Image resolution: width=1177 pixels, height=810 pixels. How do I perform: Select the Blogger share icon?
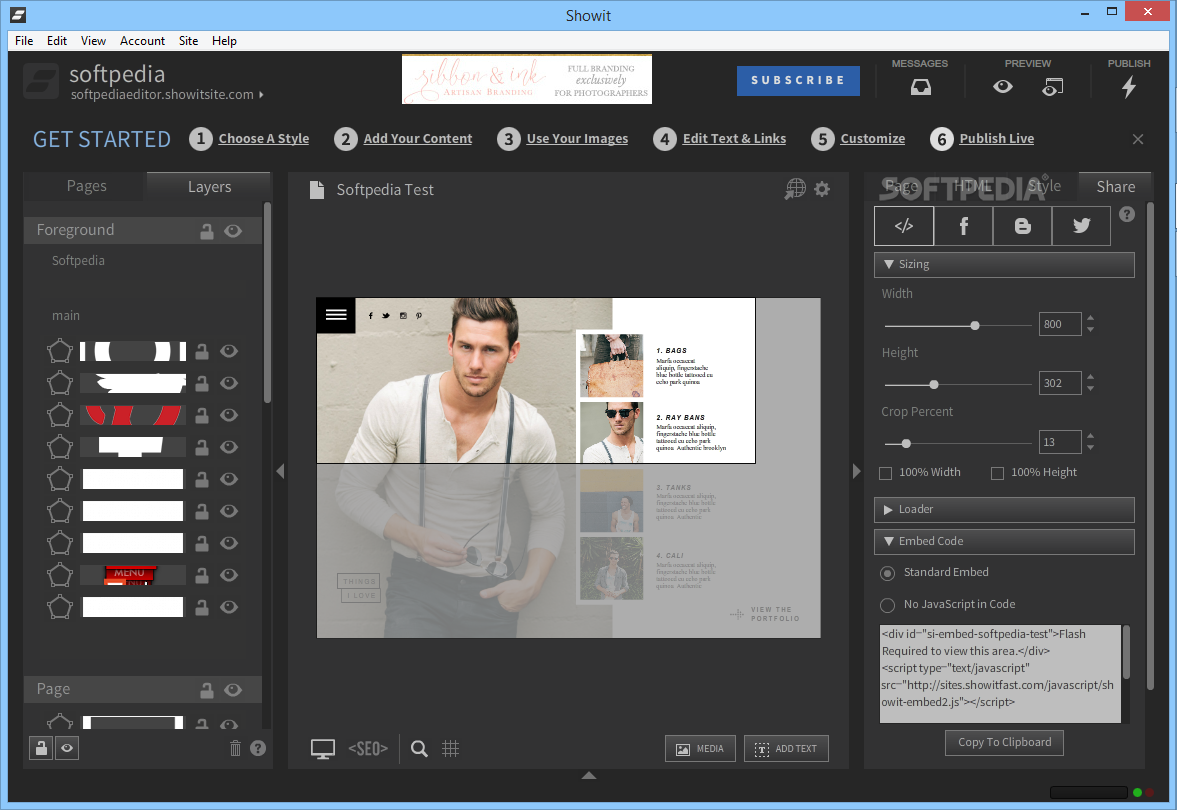click(x=1022, y=226)
